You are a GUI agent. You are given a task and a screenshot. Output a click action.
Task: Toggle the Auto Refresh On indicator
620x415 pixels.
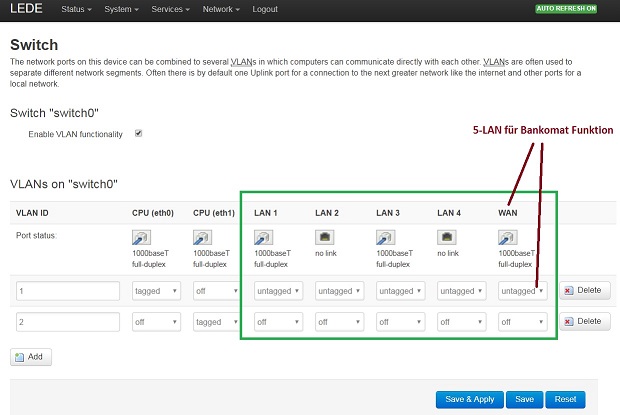click(566, 8)
